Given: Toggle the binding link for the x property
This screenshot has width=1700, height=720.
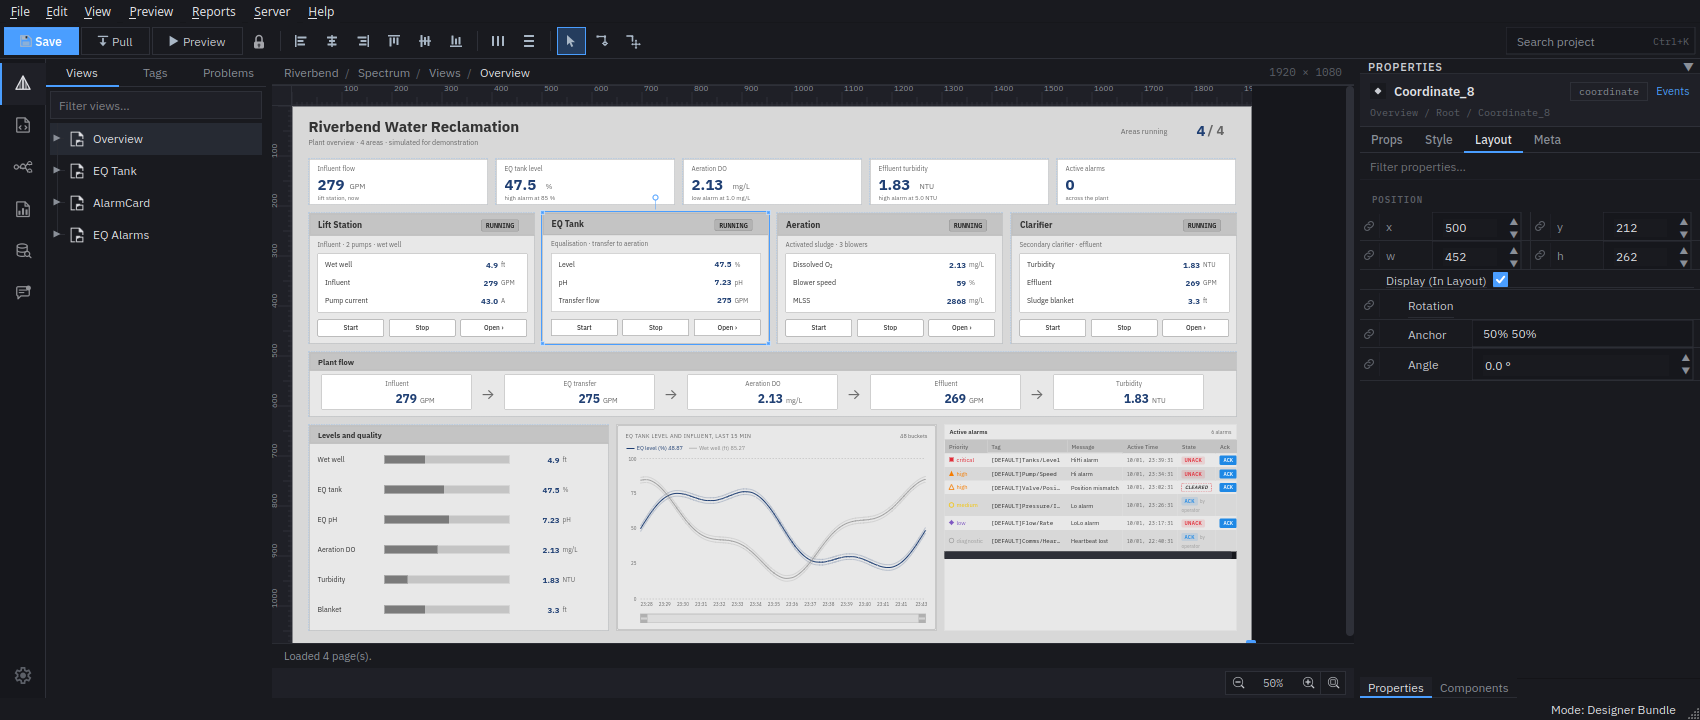Looking at the screenshot, I should click(1369, 227).
